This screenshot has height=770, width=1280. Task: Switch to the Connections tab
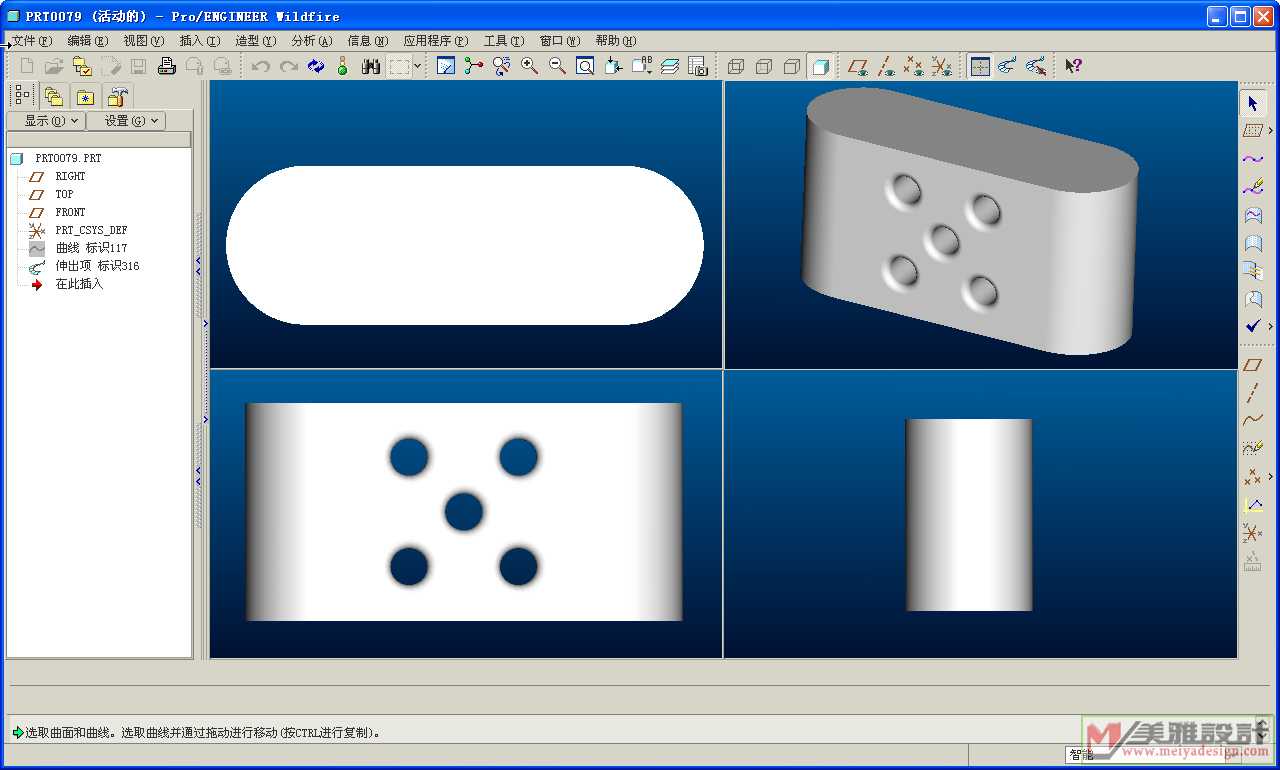(x=118, y=96)
